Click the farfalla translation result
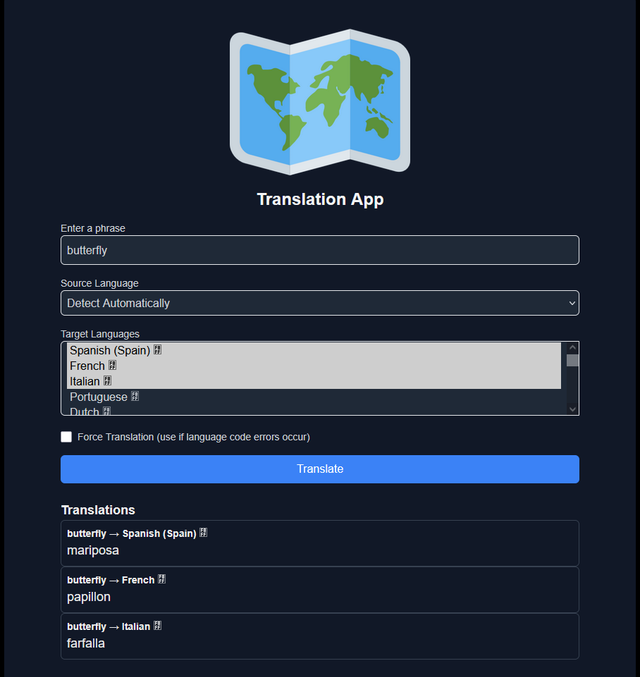Image resolution: width=640 pixels, height=677 pixels. pos(86,643)
